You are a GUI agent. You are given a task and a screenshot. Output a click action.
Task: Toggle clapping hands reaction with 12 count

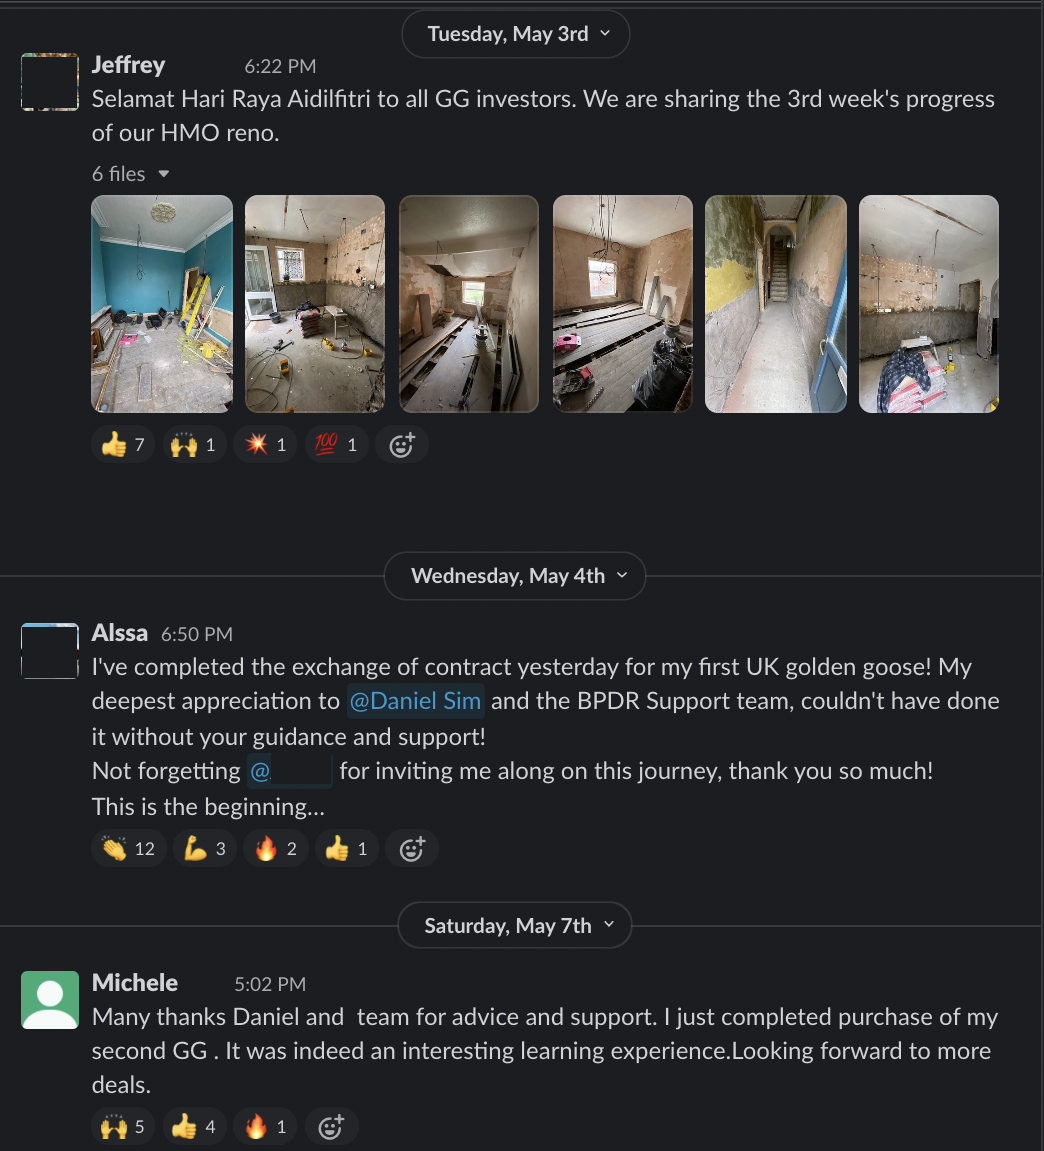[x=128, y=849]
